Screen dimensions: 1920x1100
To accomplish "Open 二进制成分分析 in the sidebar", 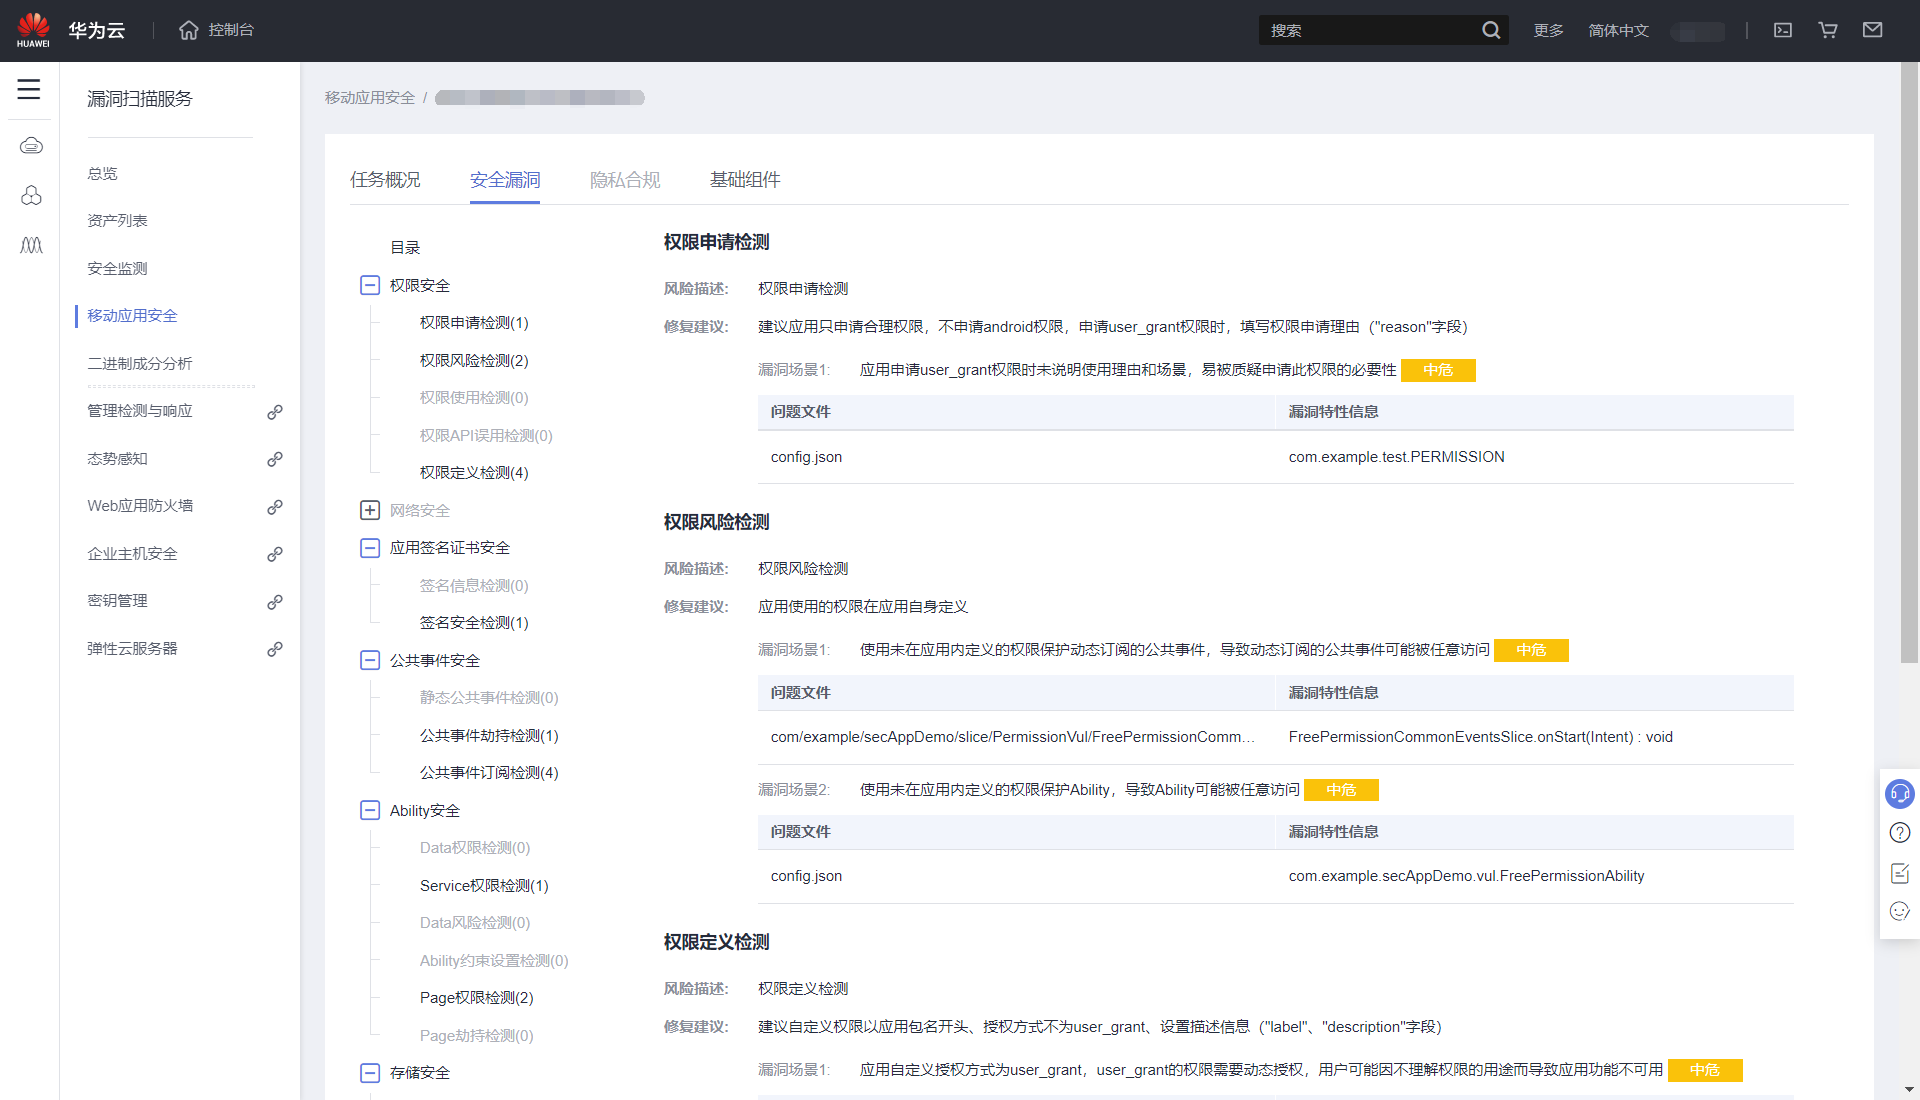I will click(139, 364).
